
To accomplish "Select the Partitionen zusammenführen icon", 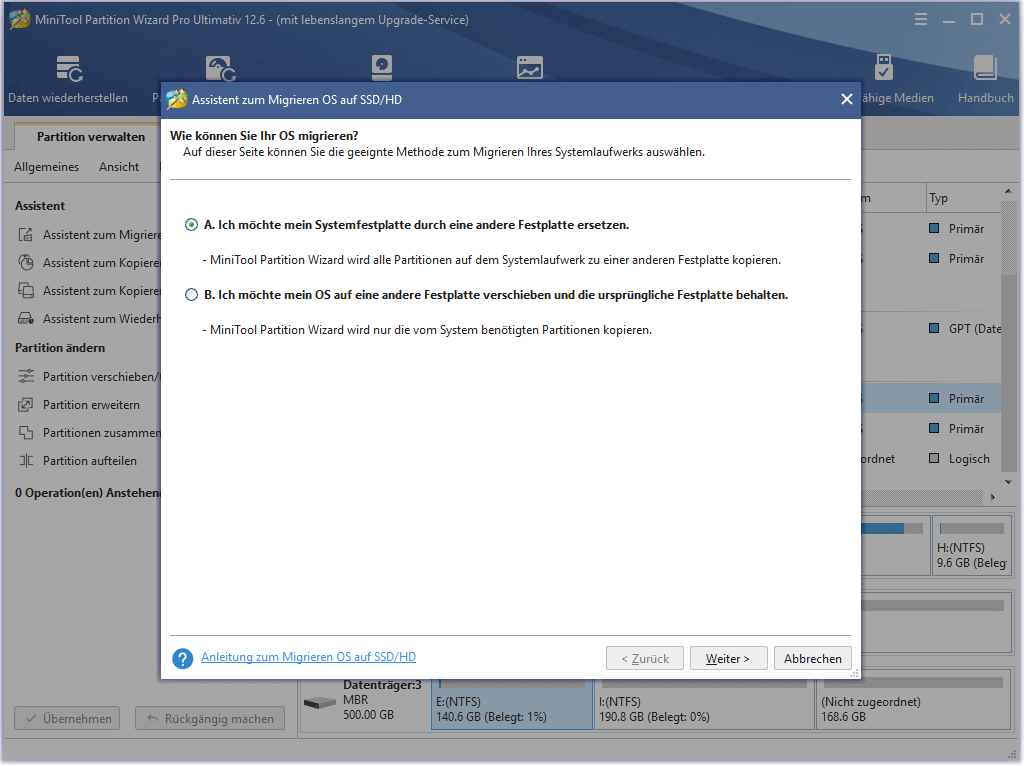I will coord(25,433).
